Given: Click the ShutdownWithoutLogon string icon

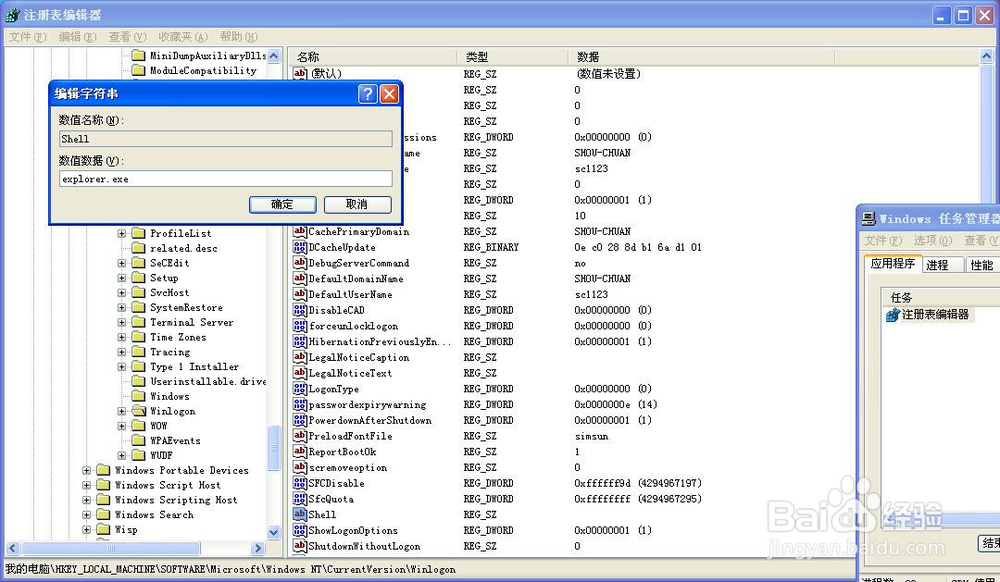Looking at the screenshot, I should 300,546.
